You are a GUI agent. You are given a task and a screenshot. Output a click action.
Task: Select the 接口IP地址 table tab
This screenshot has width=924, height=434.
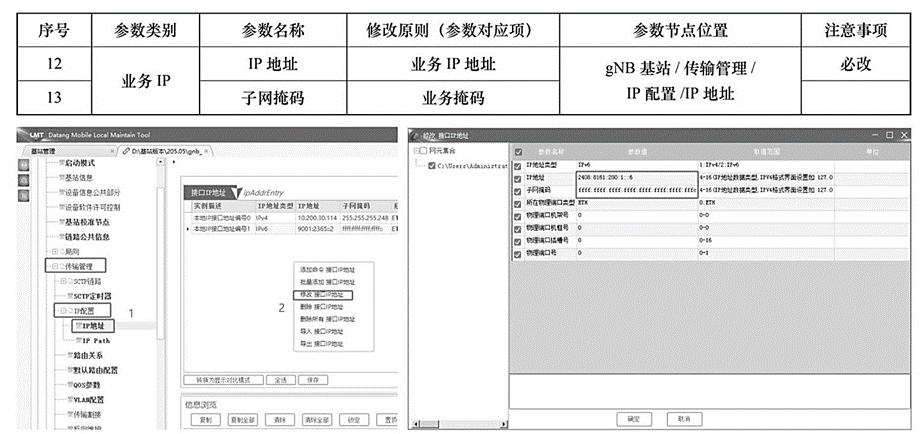coord(208,192)
